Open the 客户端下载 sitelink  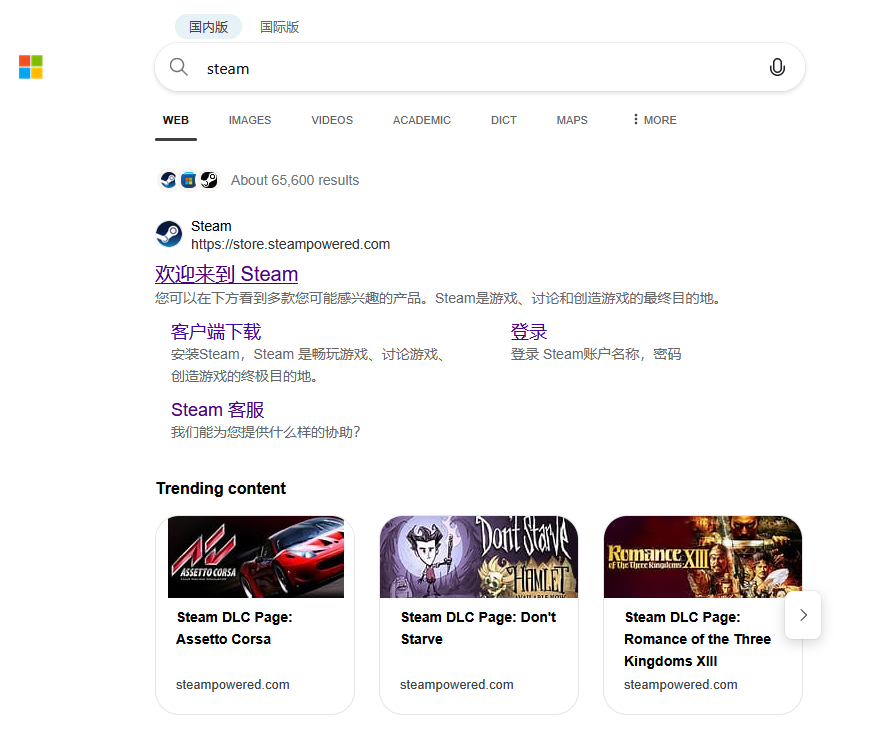216,332
